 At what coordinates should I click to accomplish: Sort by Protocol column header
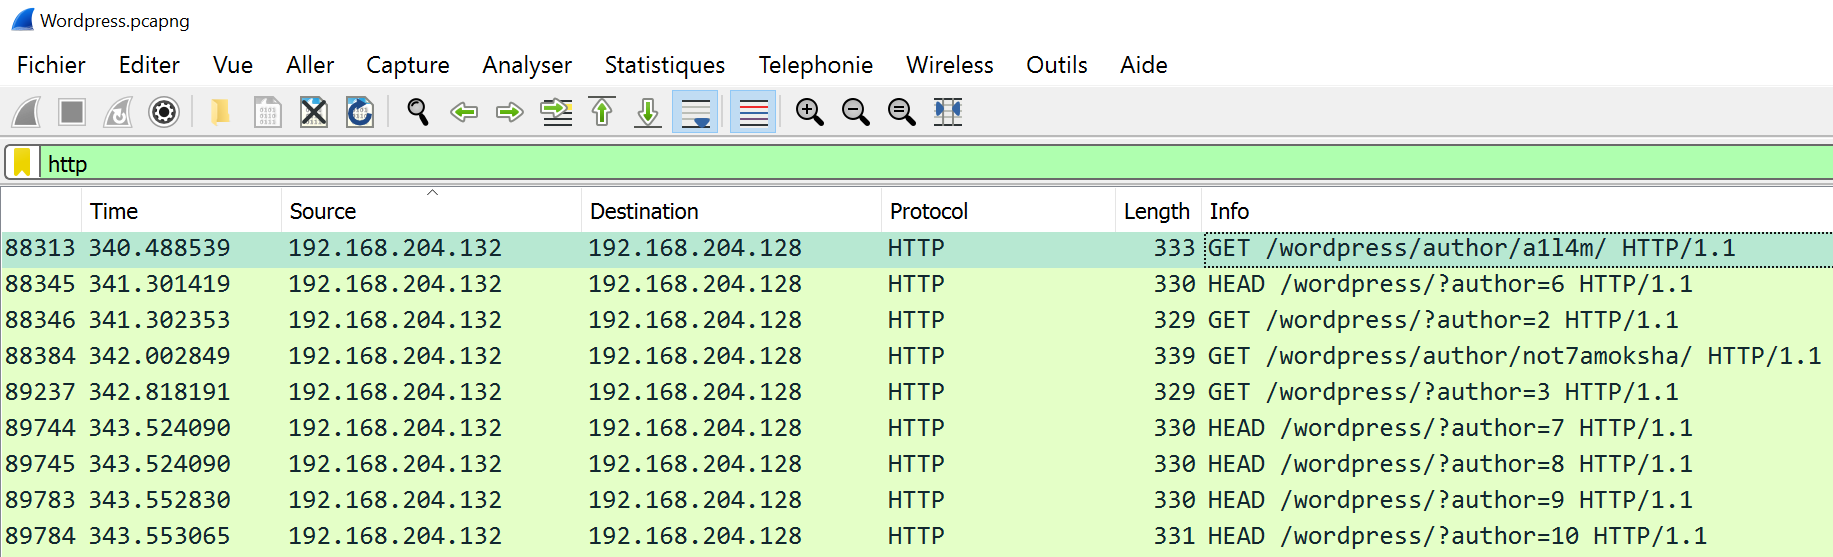pyautogui.click(x=998, y=211)
